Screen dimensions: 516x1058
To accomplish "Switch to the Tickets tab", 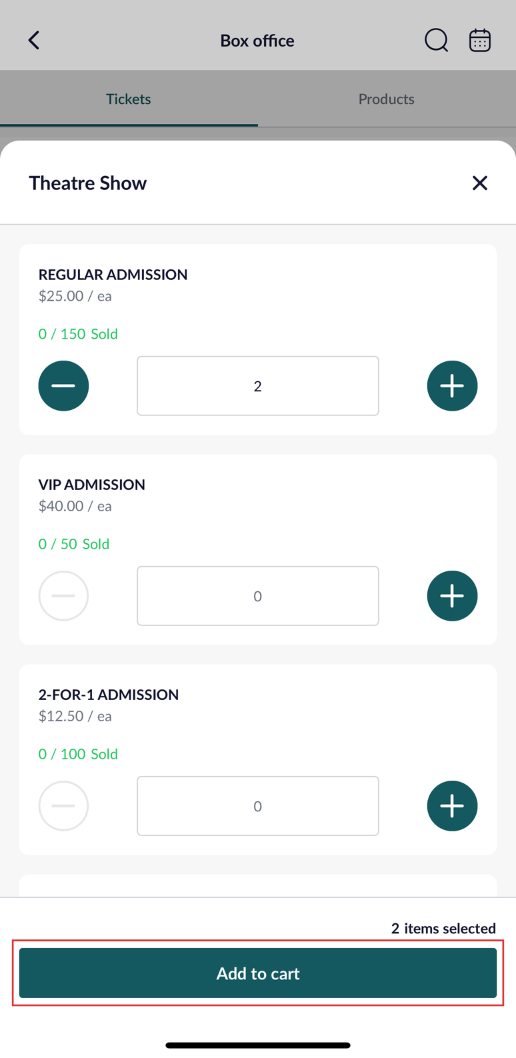I will pyautogui.click(x=129, y=99).
